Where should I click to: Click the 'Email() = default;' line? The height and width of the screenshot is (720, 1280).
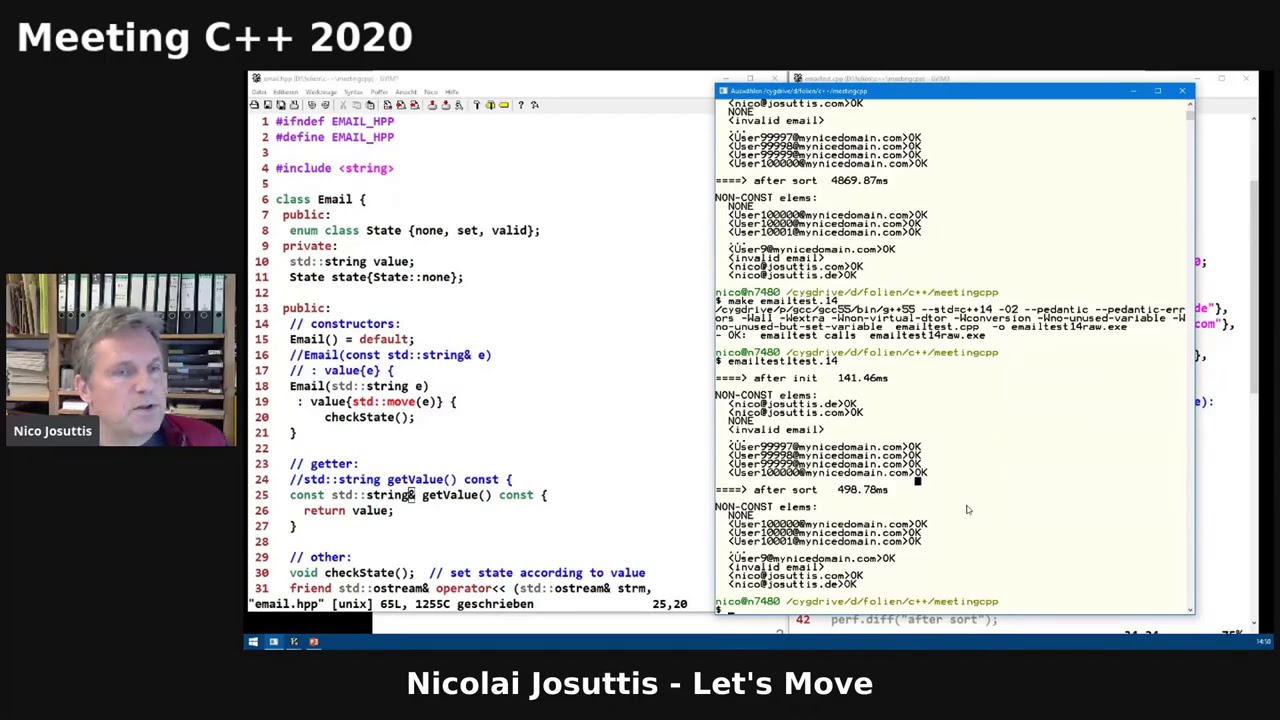tap(352, 339)
